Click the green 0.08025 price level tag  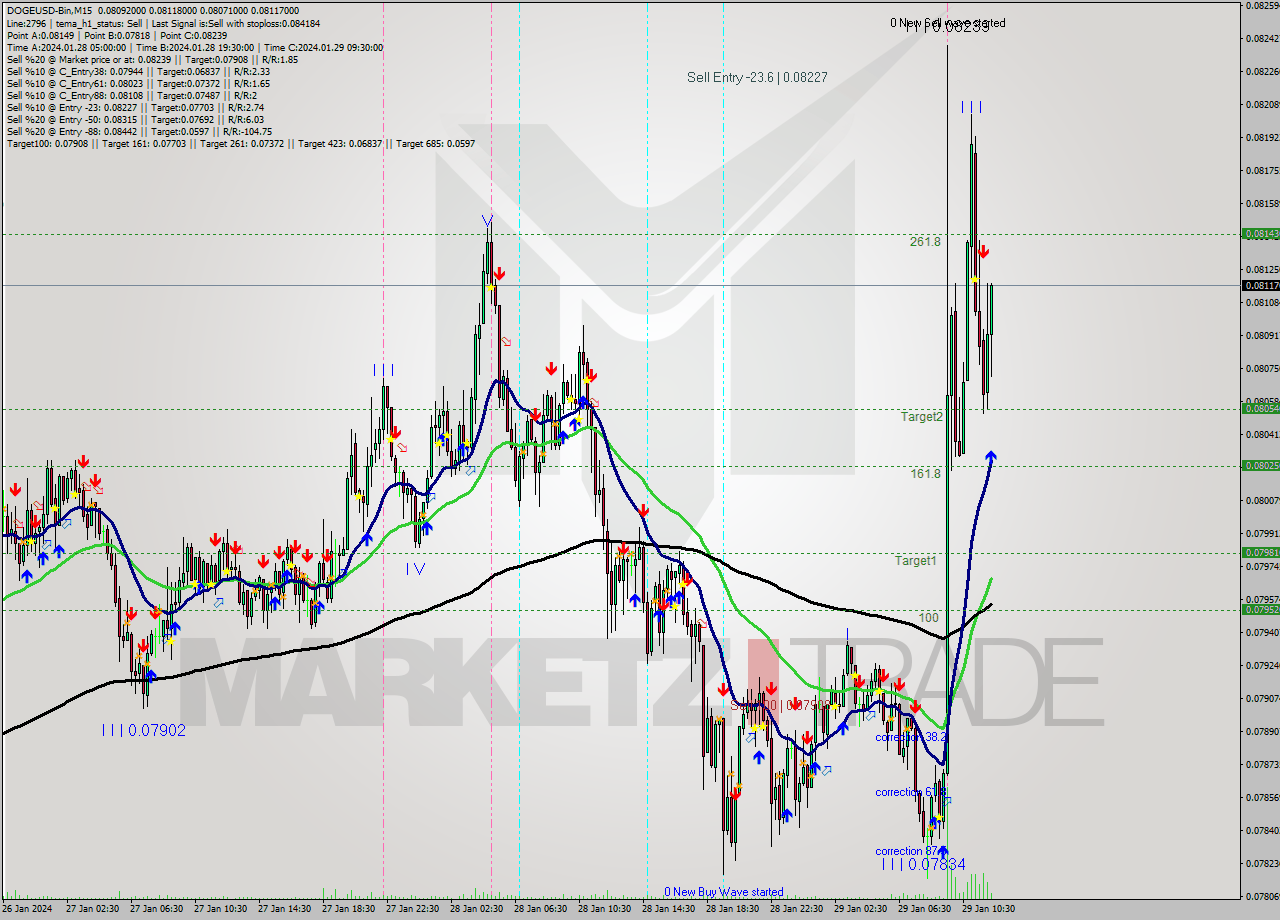1260,465
